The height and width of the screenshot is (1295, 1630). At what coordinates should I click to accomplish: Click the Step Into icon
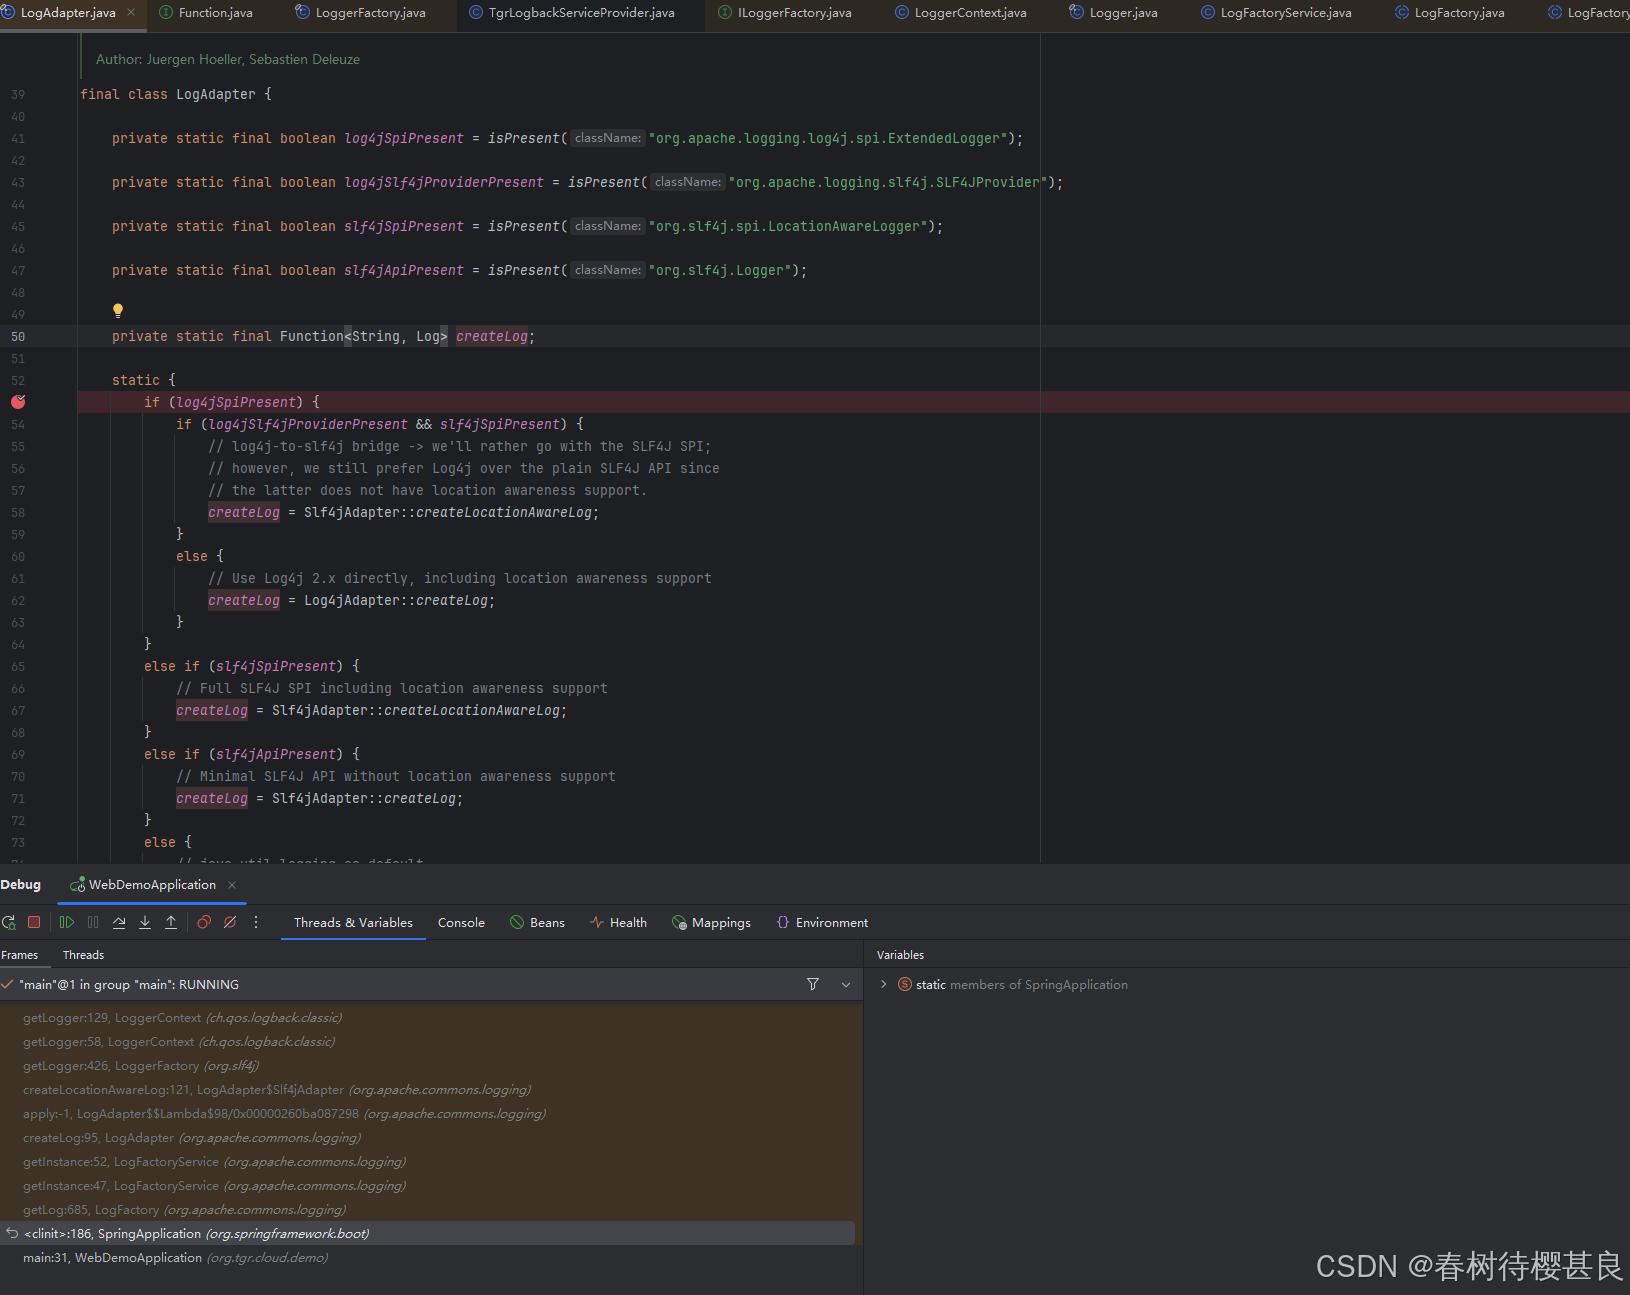coord(145,922)
